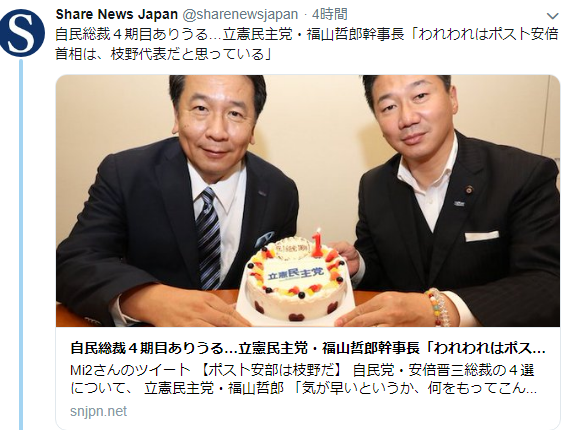Open the bold card headline 自民総裁4期目ありうる
This screenshot has height=430, width=573.
[x=308, y=348]
